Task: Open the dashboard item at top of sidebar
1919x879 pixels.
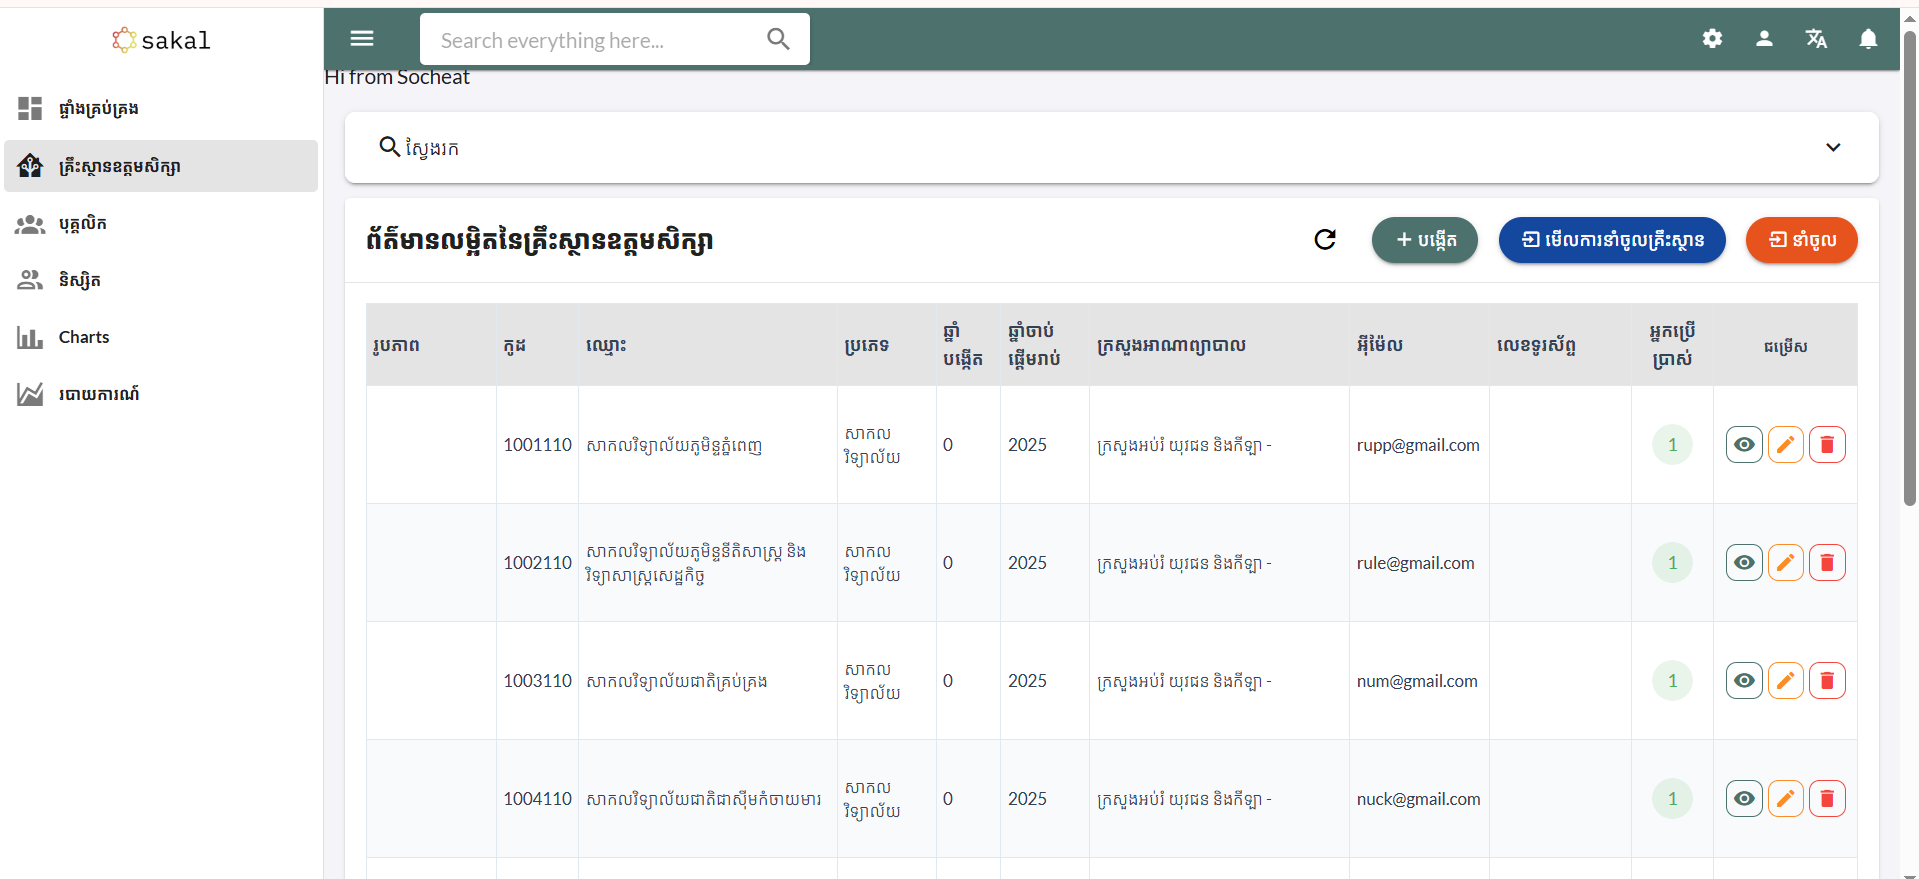Action: (161, 108)
